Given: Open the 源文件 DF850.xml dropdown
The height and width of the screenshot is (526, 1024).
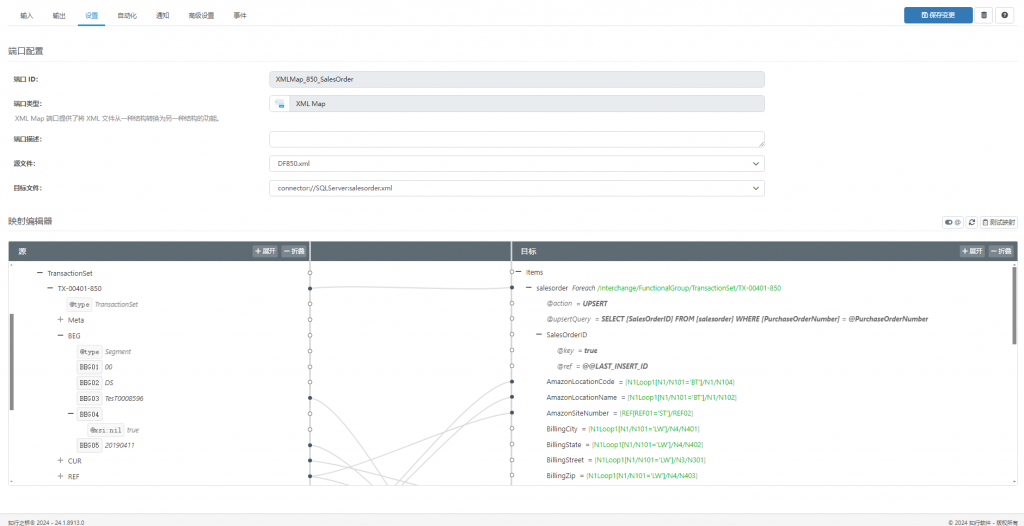Looking at the screenshot, I should point(517,163).
